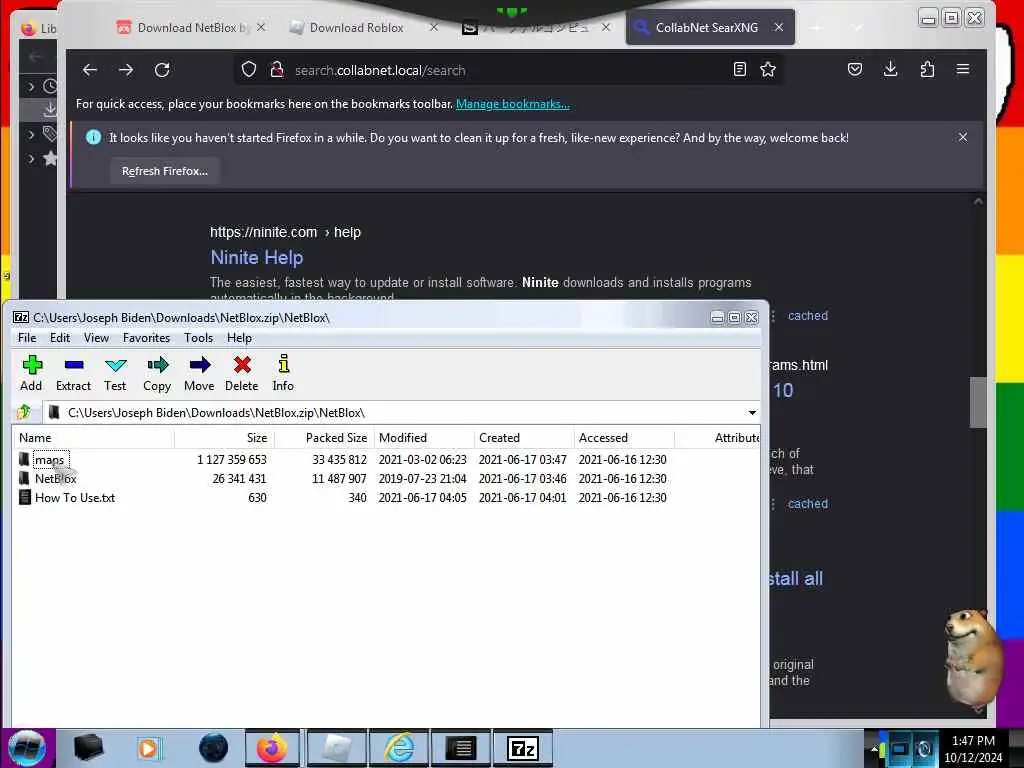Open the Windows Start menu

point(27,748)
